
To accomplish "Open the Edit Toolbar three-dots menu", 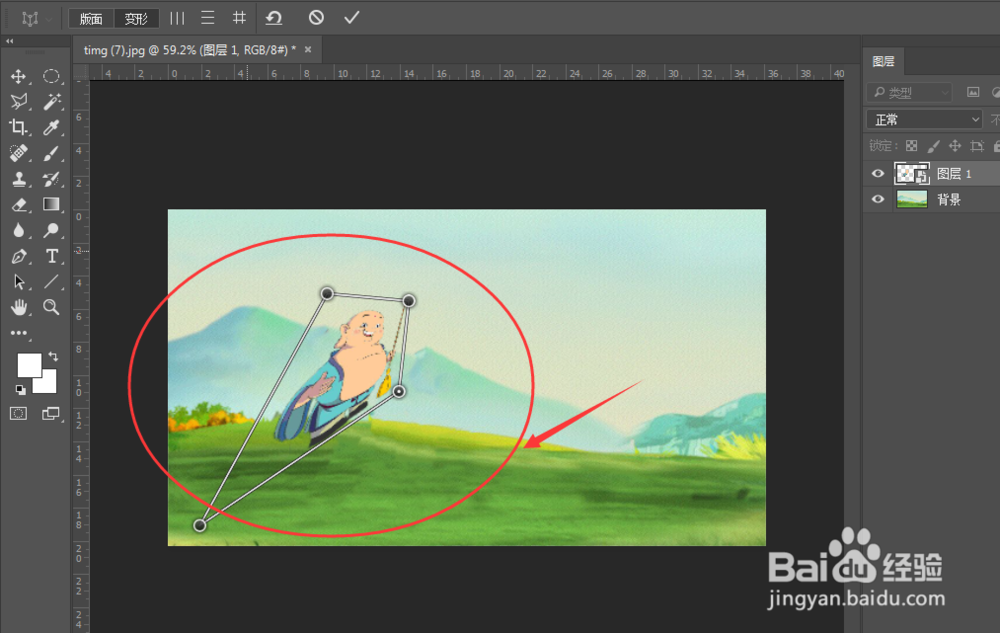I will coord(18,333).
